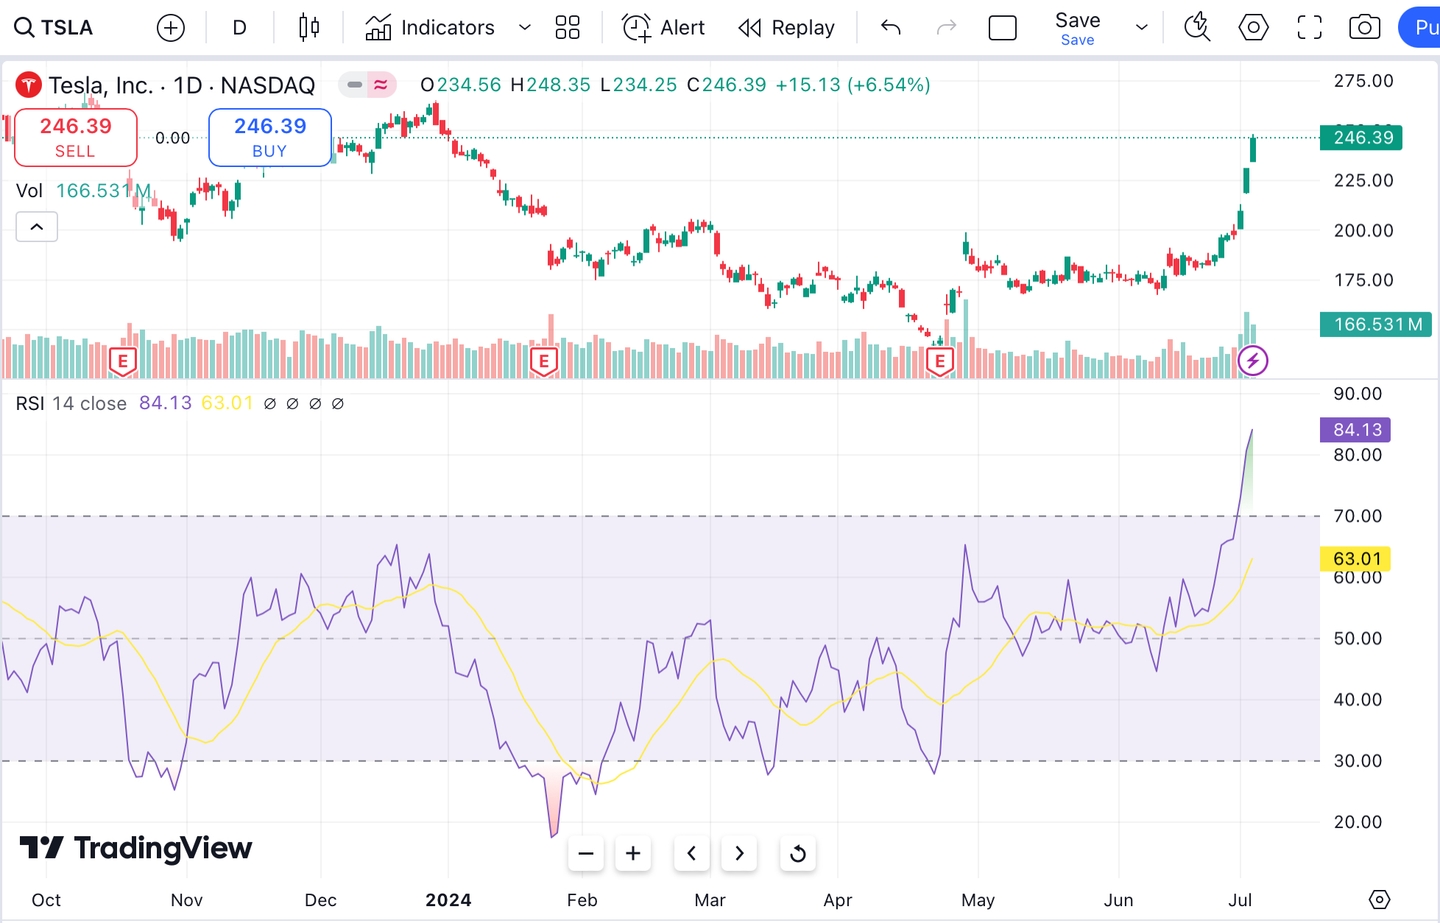Collapse the indicator legend with chevron
This screenshot has width=1440, height=923.
37,227
